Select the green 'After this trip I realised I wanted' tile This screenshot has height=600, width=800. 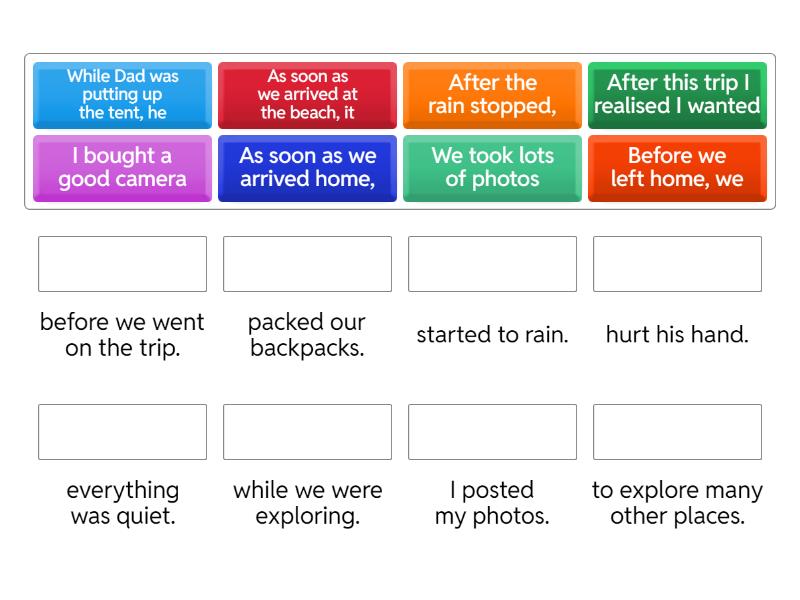[x=677, y=95]
